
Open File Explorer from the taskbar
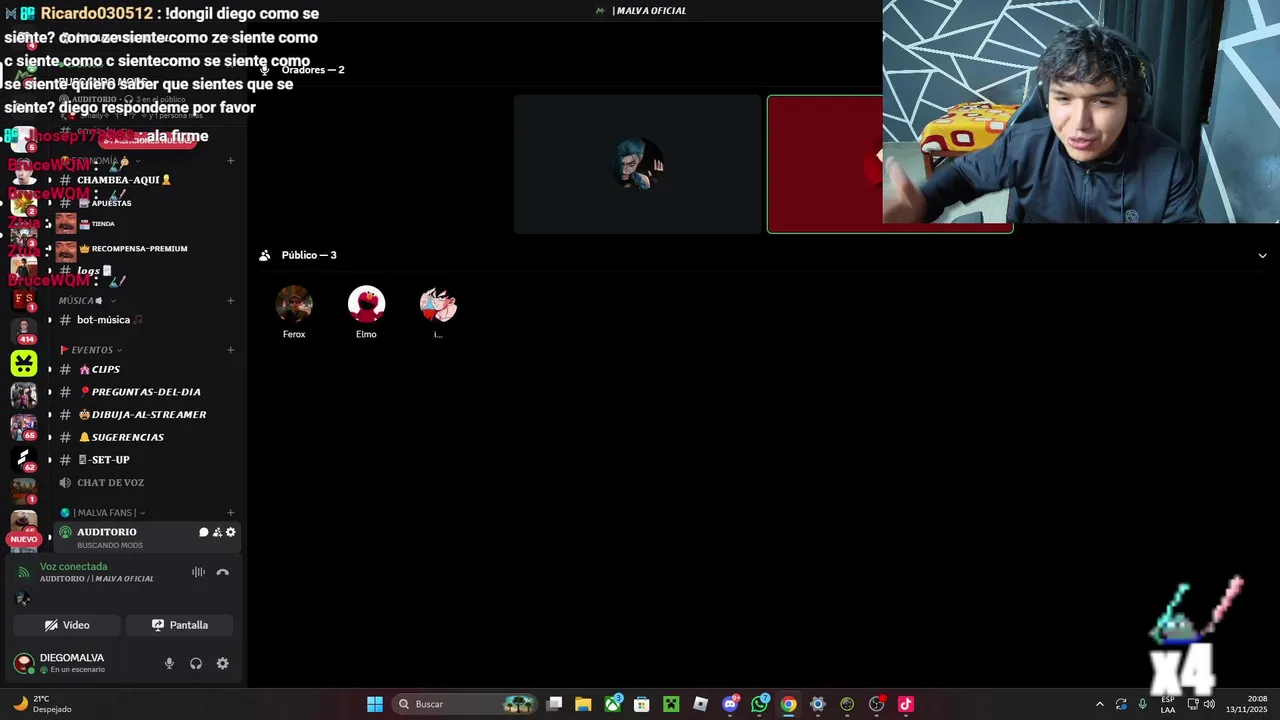(x=583, y=704)
